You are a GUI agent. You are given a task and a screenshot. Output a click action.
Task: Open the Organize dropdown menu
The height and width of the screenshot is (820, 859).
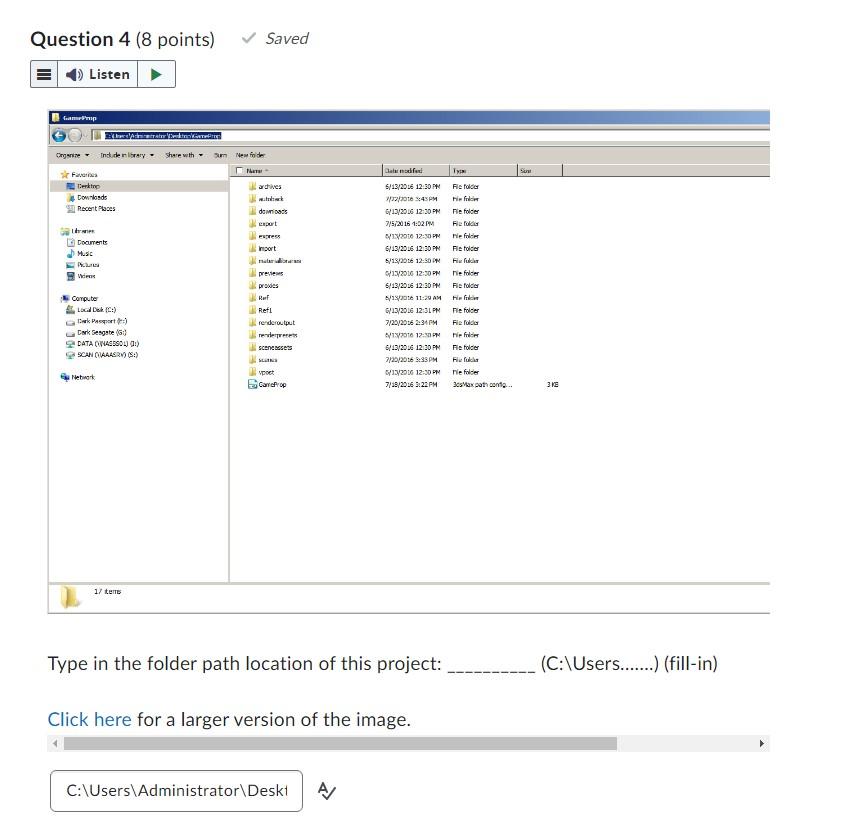70,155
